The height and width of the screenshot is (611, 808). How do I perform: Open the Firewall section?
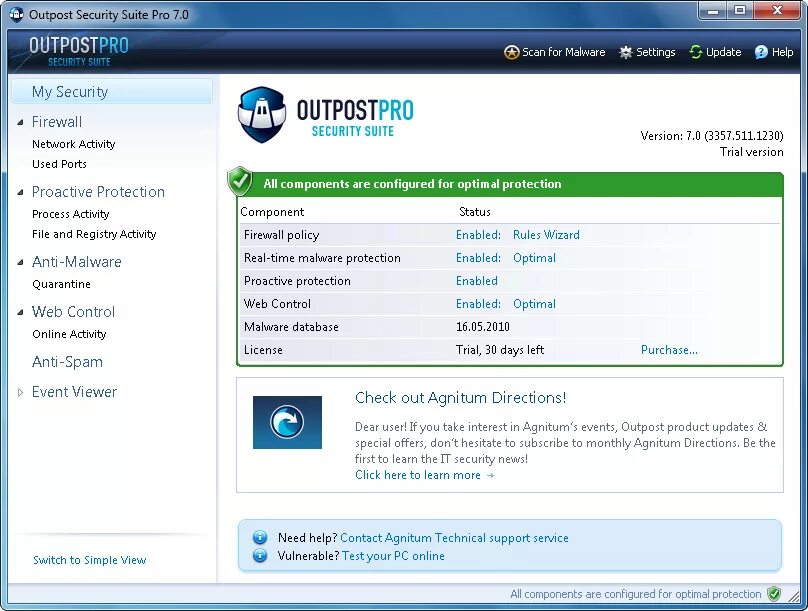pos(57,122)
